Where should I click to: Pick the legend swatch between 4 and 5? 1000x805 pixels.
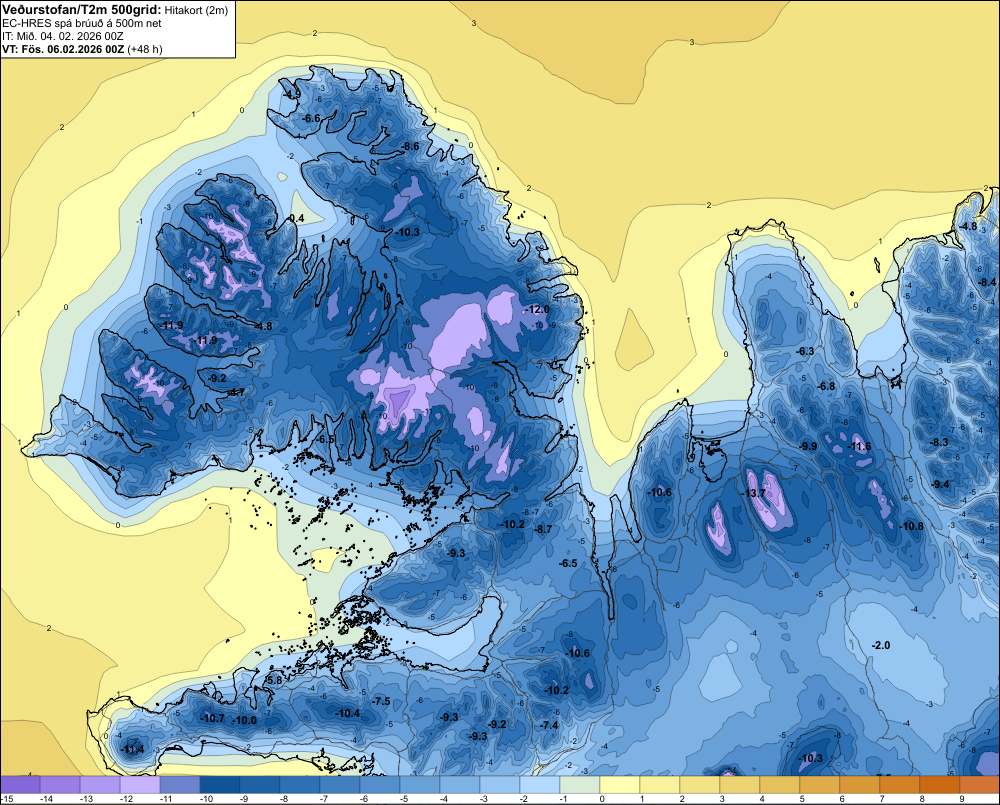tap(780, 785)
